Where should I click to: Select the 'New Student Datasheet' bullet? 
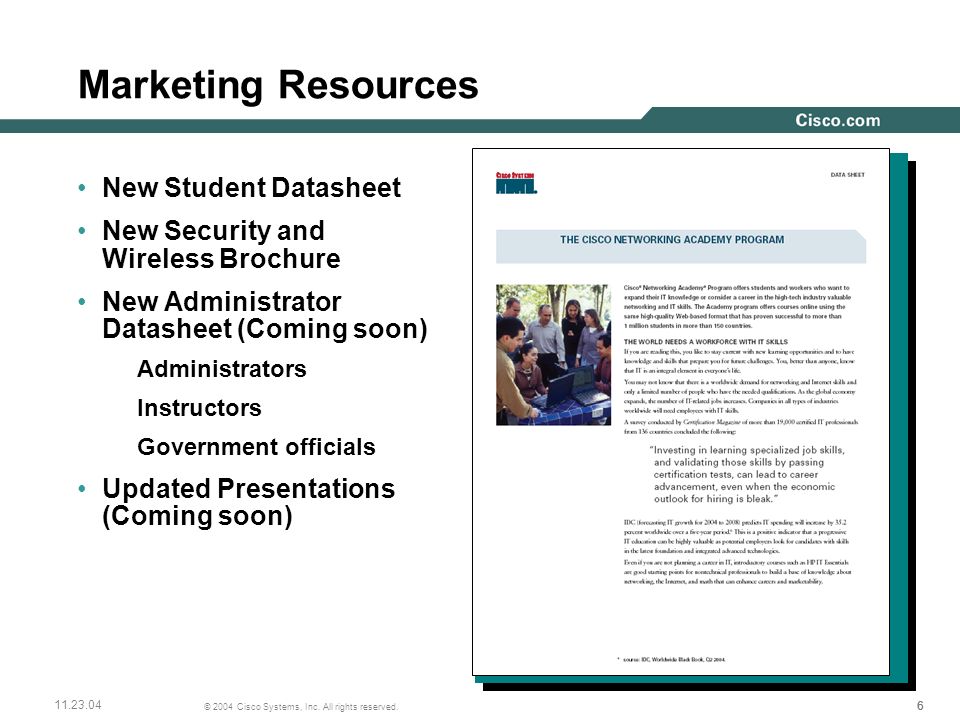click(252, 187)
